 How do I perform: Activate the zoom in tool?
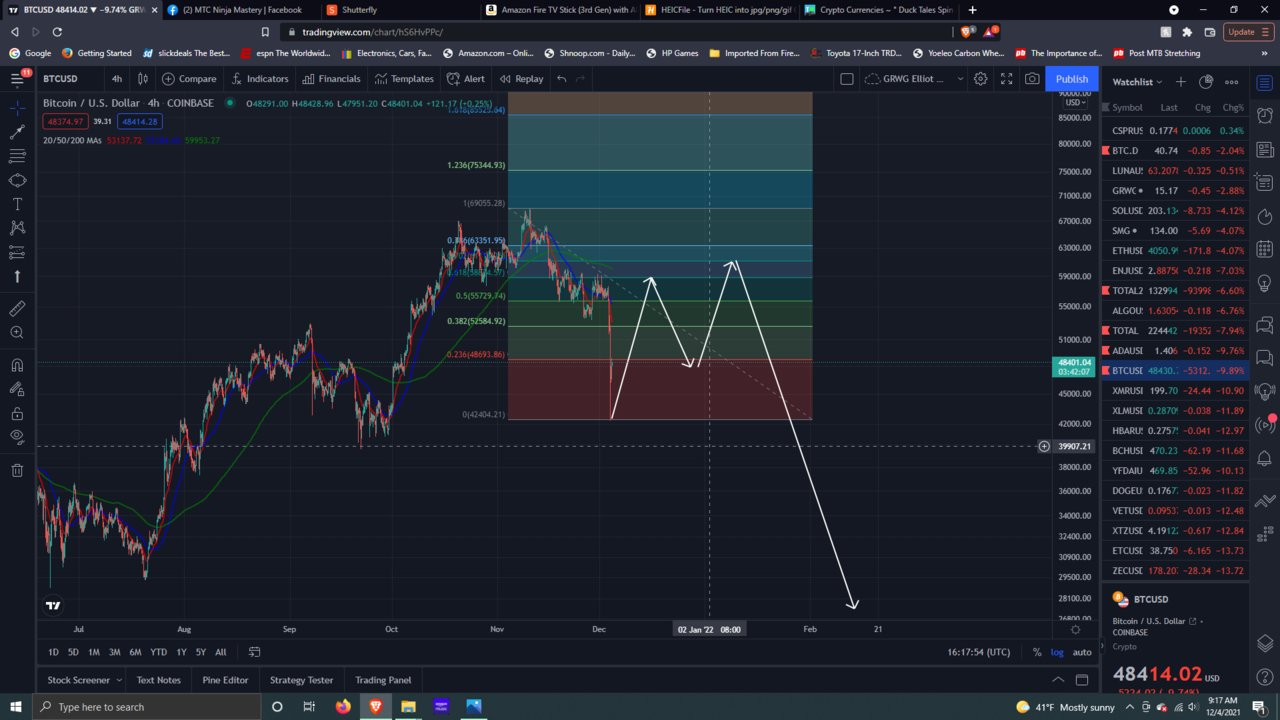[17, 333]
